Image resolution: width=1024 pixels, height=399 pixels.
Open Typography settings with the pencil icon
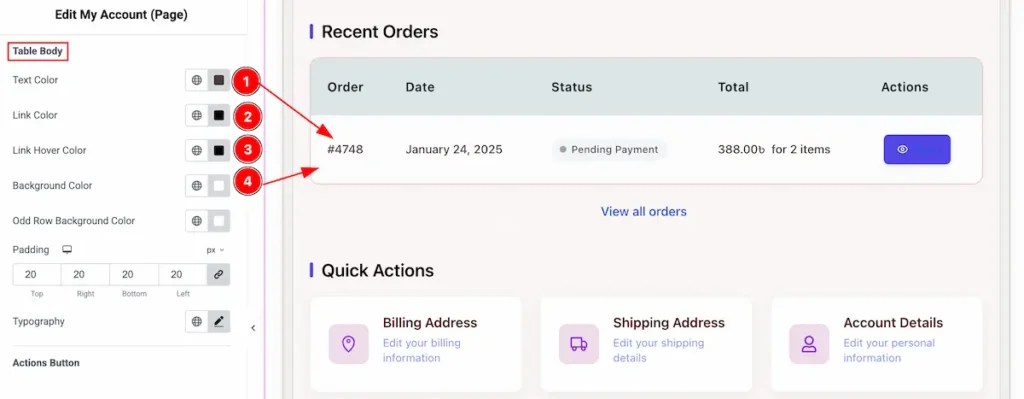[x=219, y=321]
